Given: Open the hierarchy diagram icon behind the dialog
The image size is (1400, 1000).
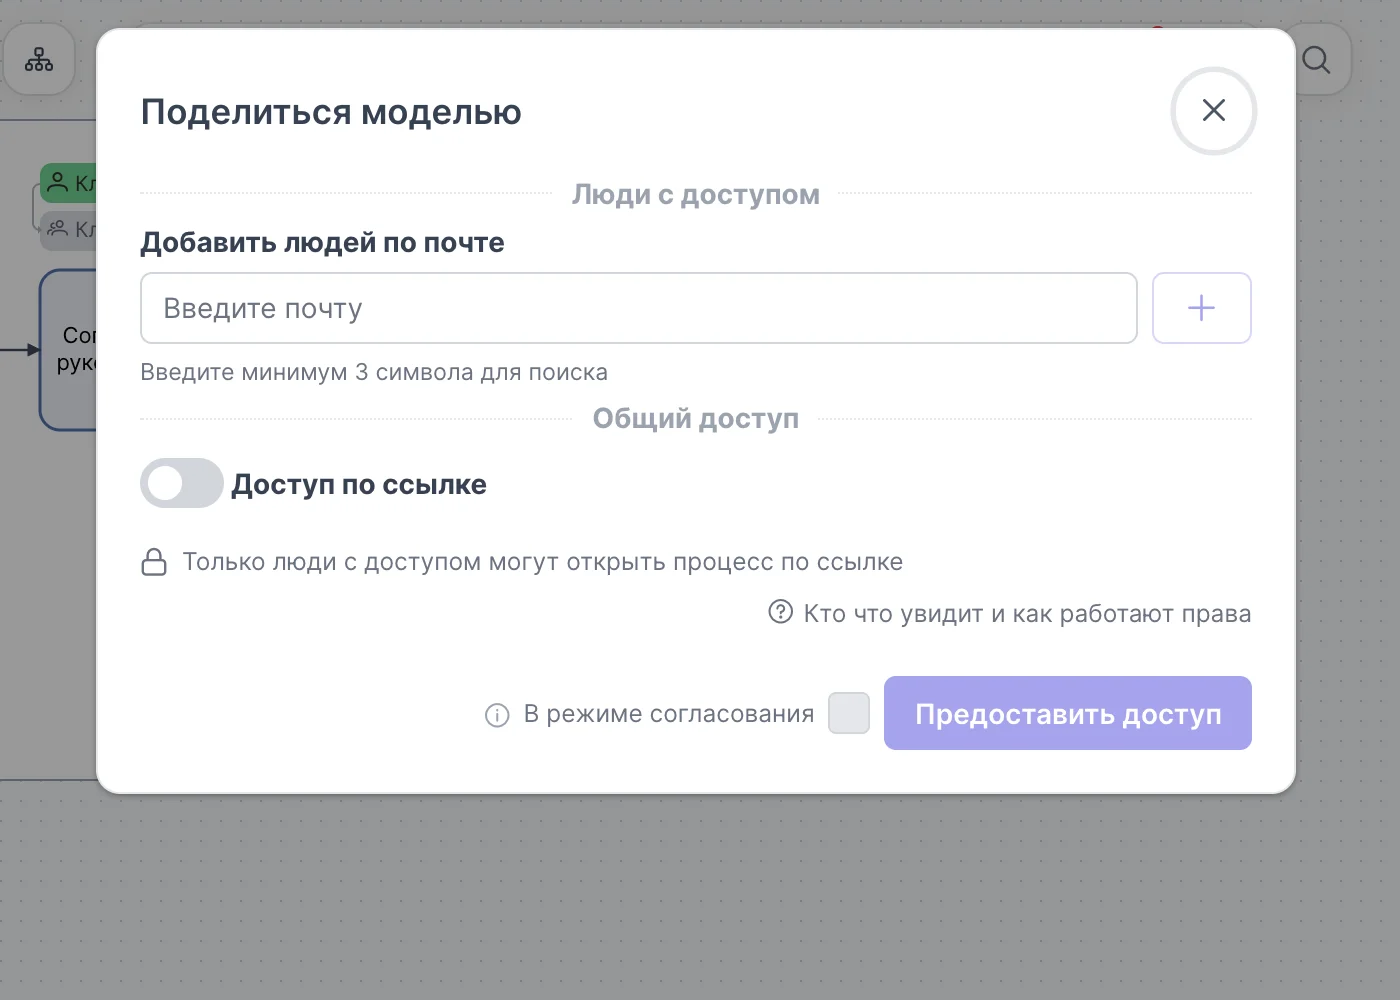Looking at the screenshot, I should (39, 60).
